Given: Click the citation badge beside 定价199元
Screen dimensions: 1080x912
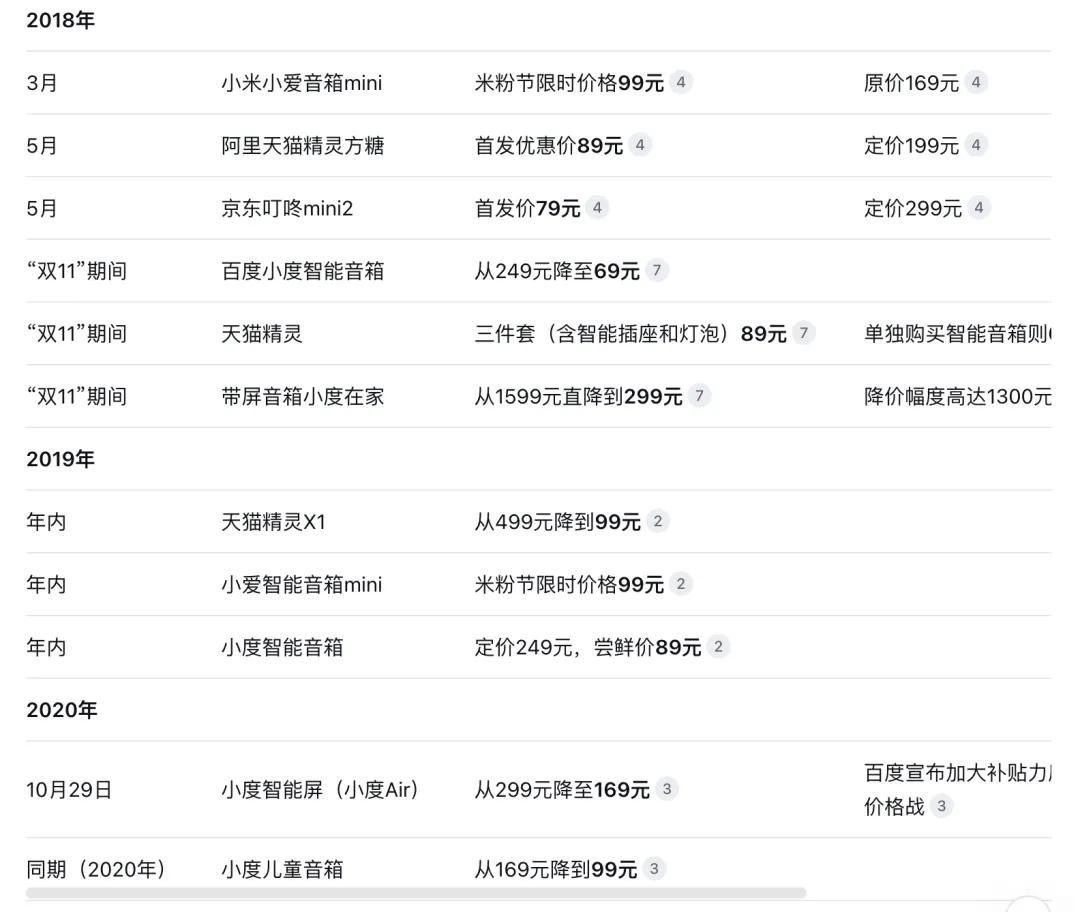Looking at the screenshot, I should (976, 146).
